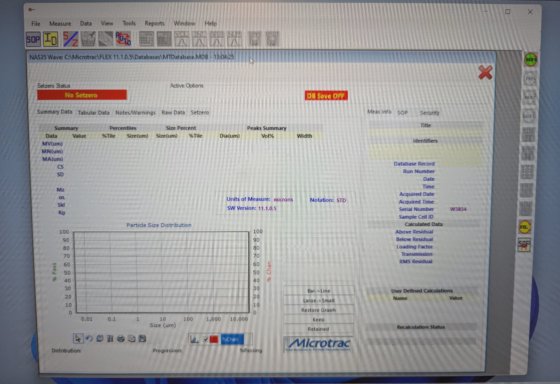Click the Above Residual label

click(x=414, y=232)
